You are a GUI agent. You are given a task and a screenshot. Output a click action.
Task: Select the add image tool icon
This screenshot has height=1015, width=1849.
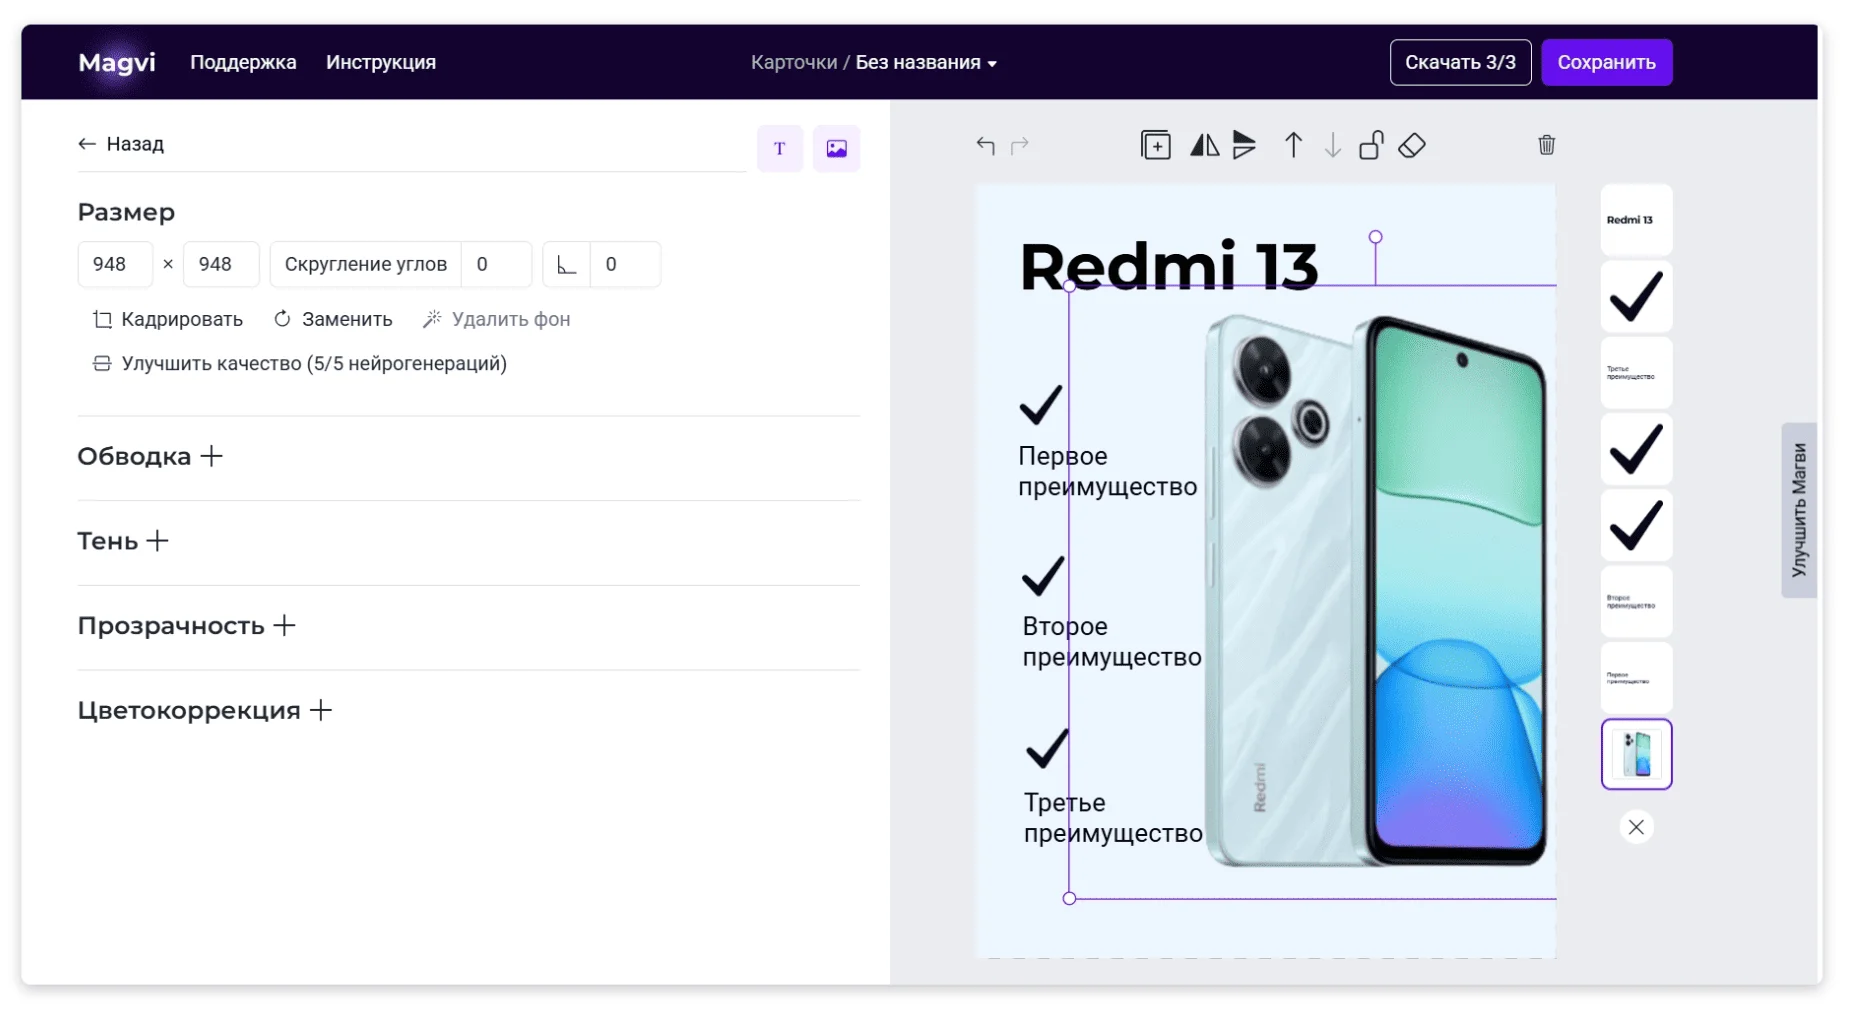pos(836,149)
